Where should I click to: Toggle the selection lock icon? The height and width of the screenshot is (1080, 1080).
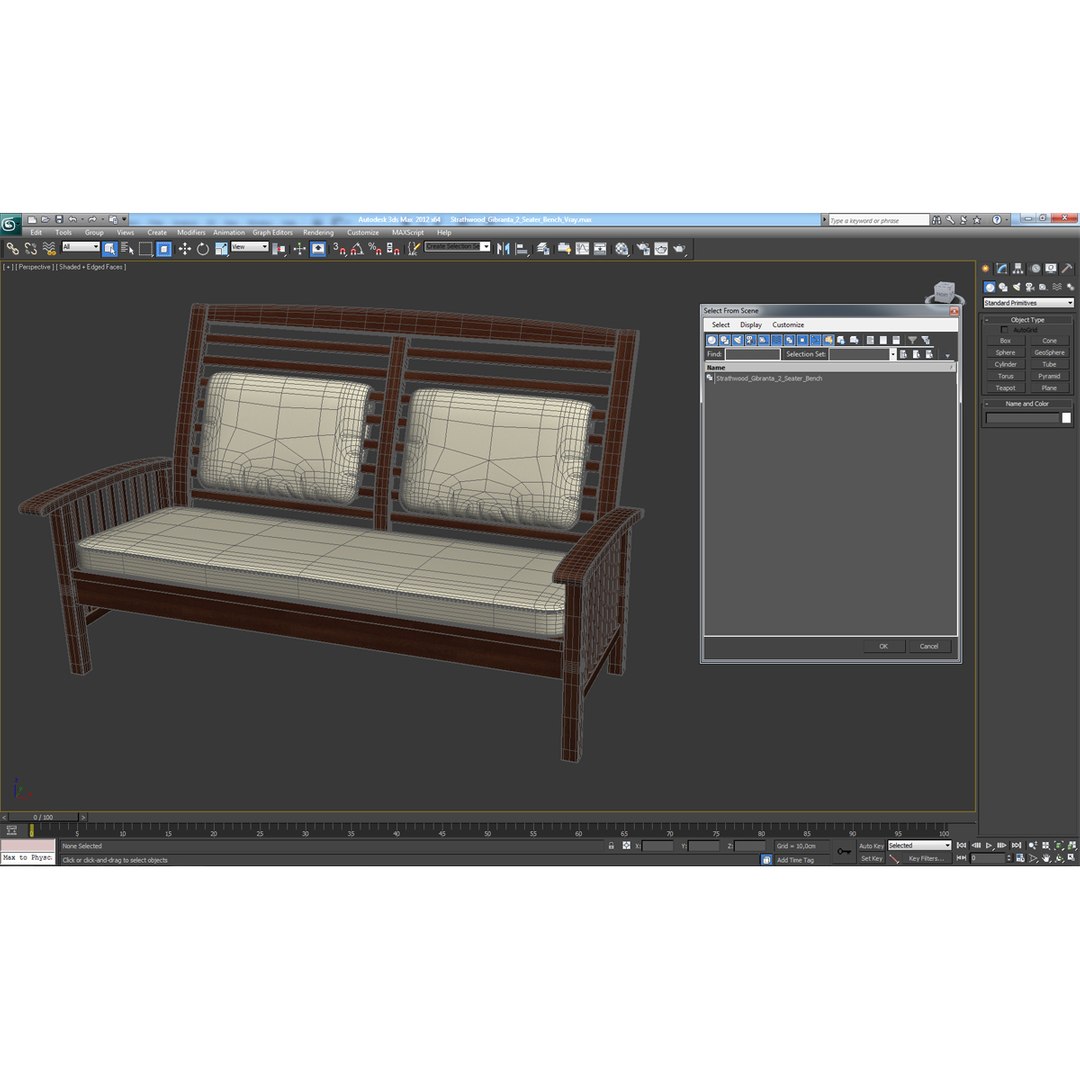click(611, 846)
